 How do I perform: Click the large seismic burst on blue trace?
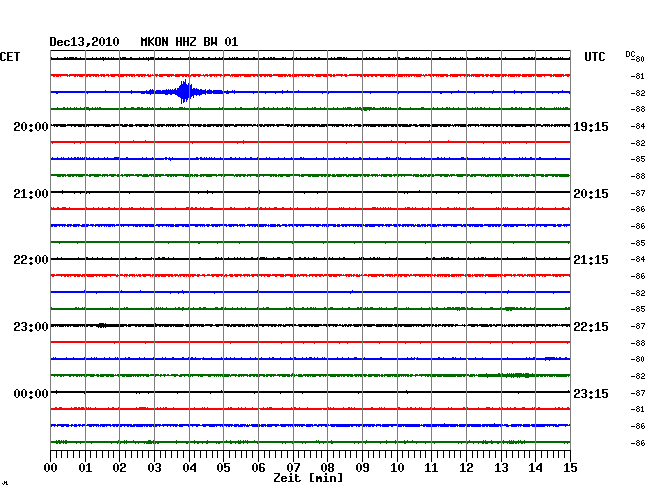(x=184, y=92)
